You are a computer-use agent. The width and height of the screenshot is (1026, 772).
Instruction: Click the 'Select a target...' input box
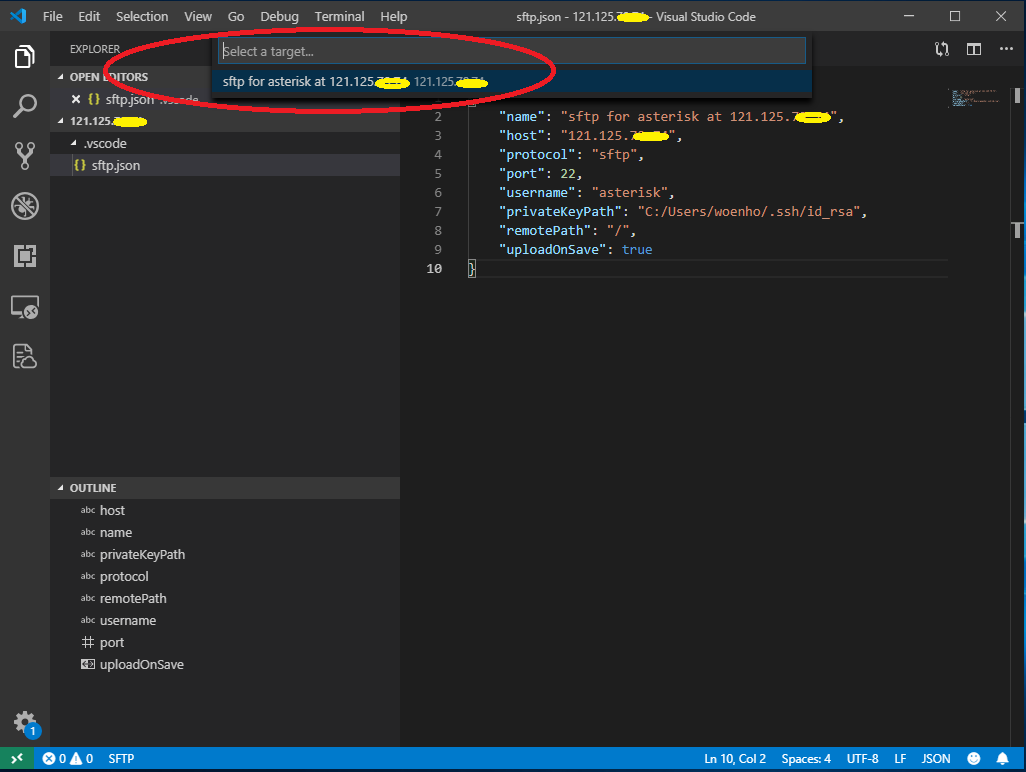tap(512, 51)
